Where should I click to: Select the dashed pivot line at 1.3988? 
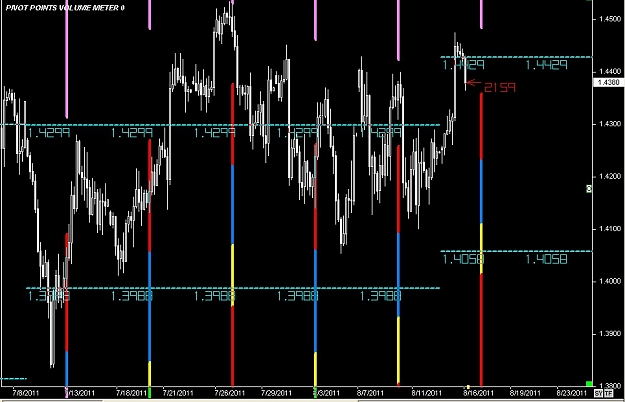pos(233,288)
